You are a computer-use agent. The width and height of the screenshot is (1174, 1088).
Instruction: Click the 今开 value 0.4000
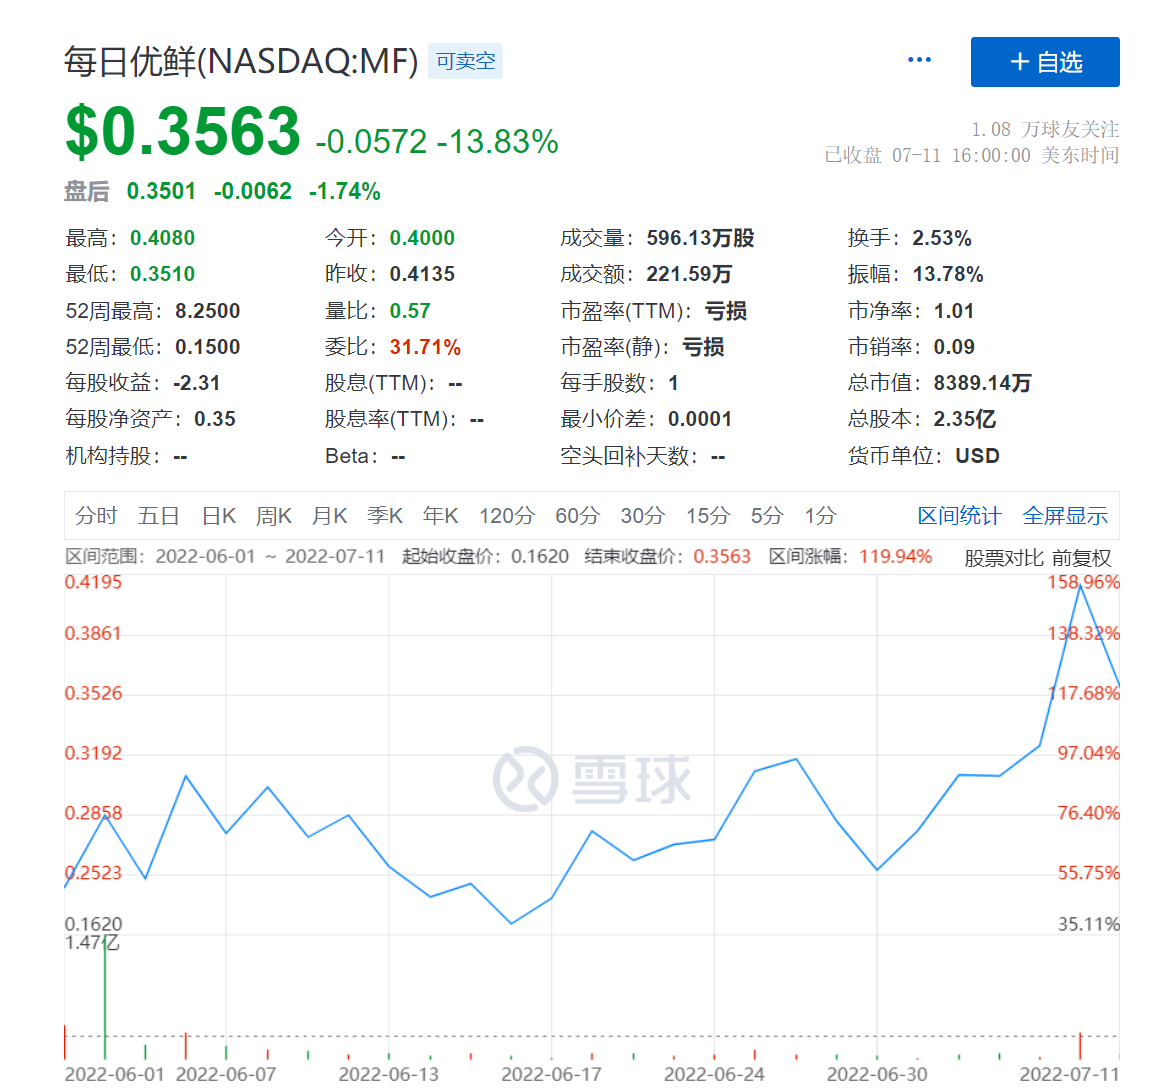click(422, 238)
